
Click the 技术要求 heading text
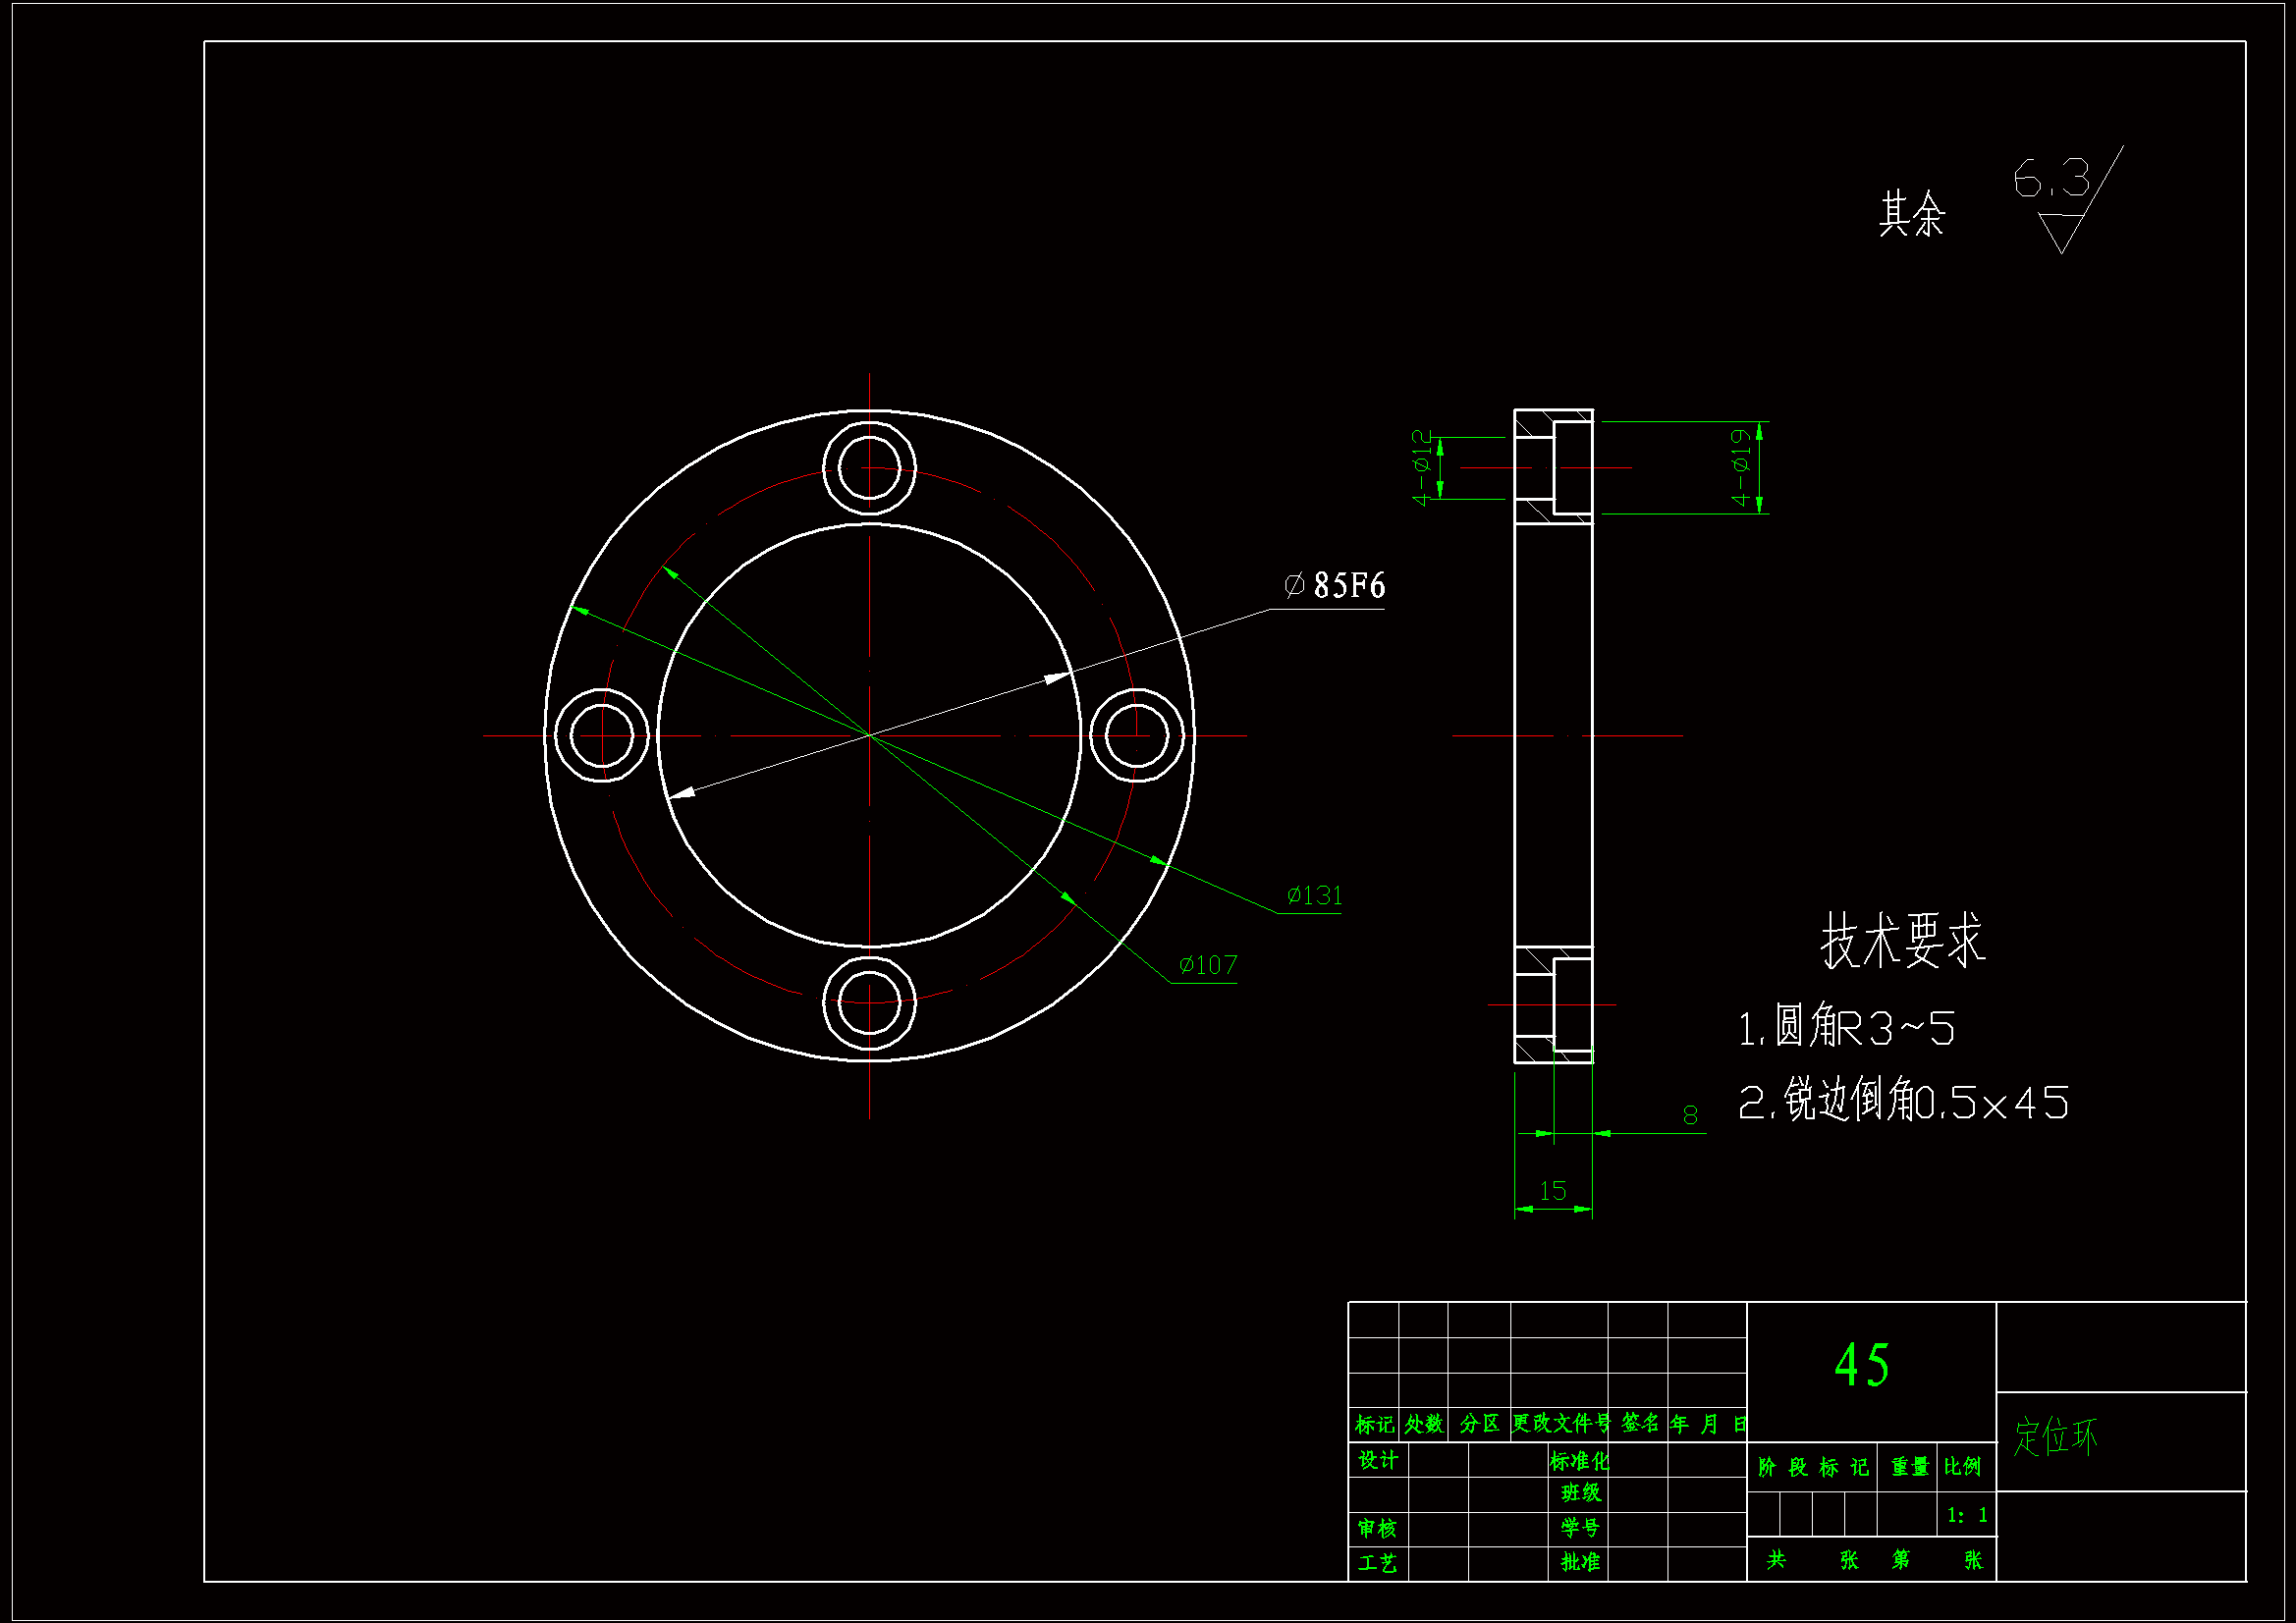[1902, 940]
